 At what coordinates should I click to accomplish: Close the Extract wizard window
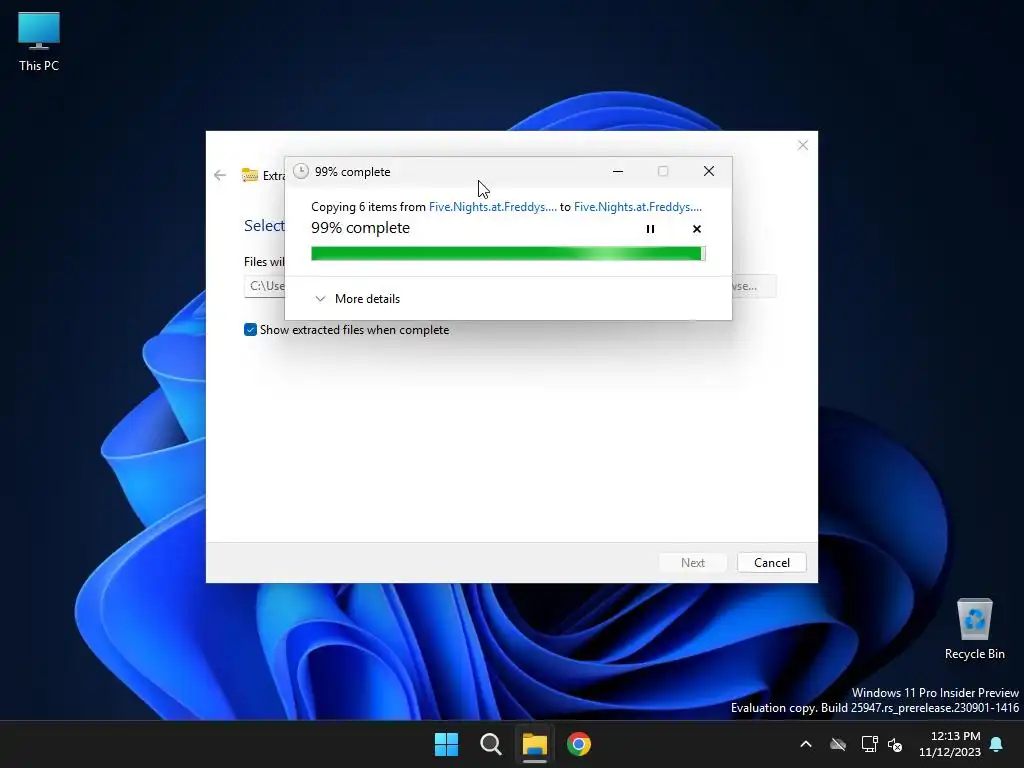(803, 145)
